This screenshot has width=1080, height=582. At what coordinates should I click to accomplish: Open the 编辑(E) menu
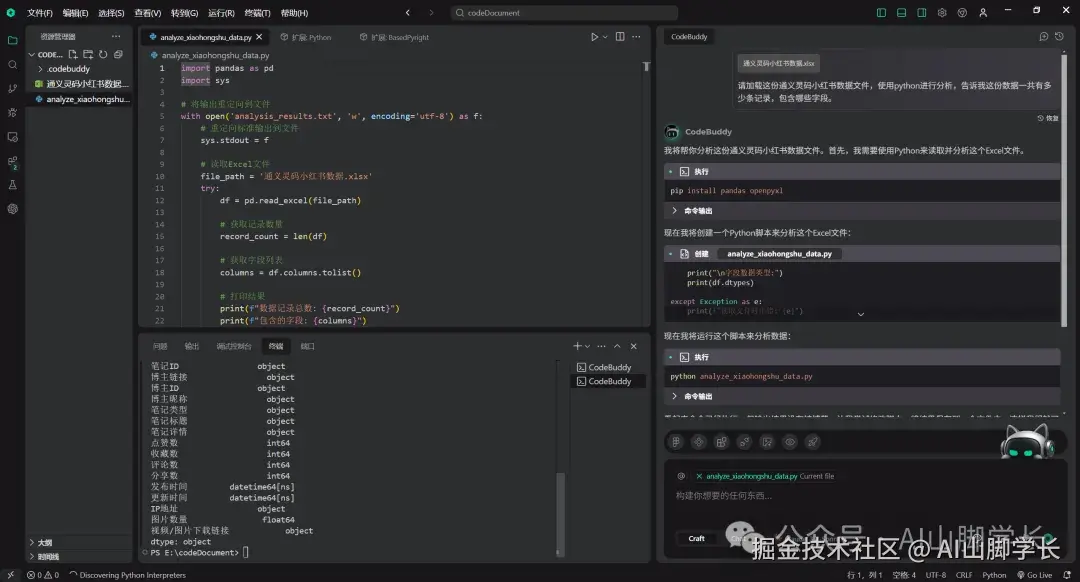pyautogui.click(x=75, y=13)
